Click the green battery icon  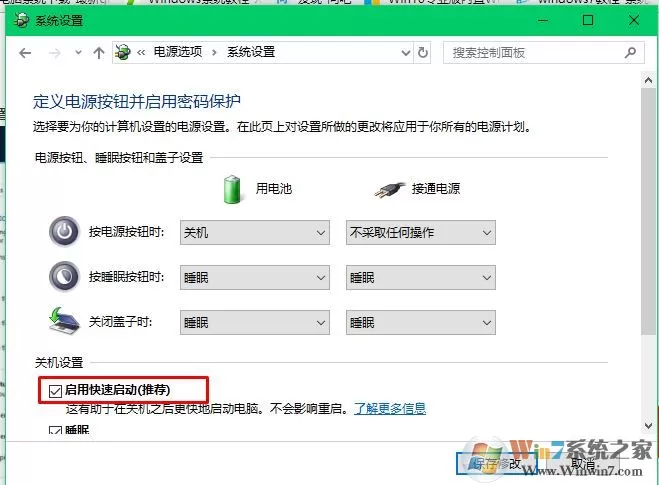[x=232, y=189]
